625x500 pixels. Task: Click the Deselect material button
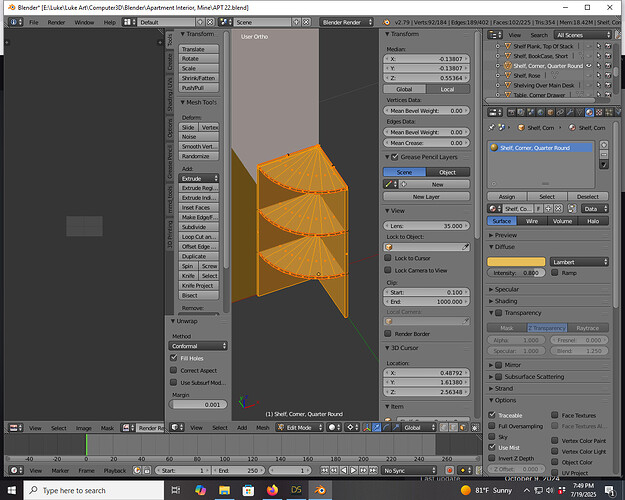(x=588, y=197)
